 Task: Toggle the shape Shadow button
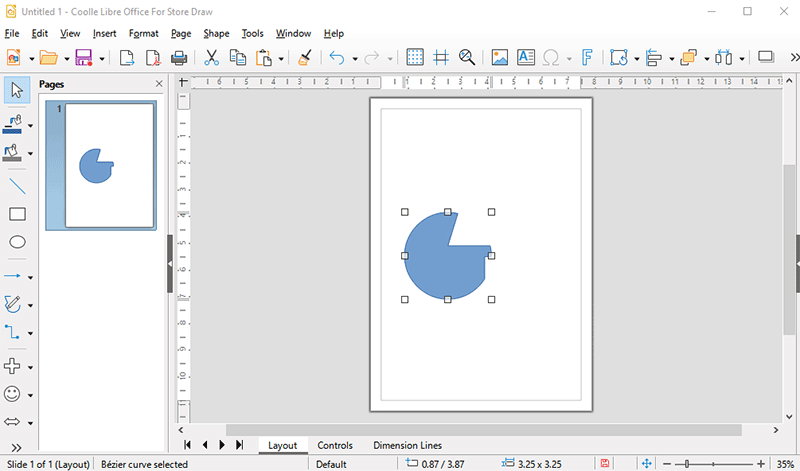766,58
